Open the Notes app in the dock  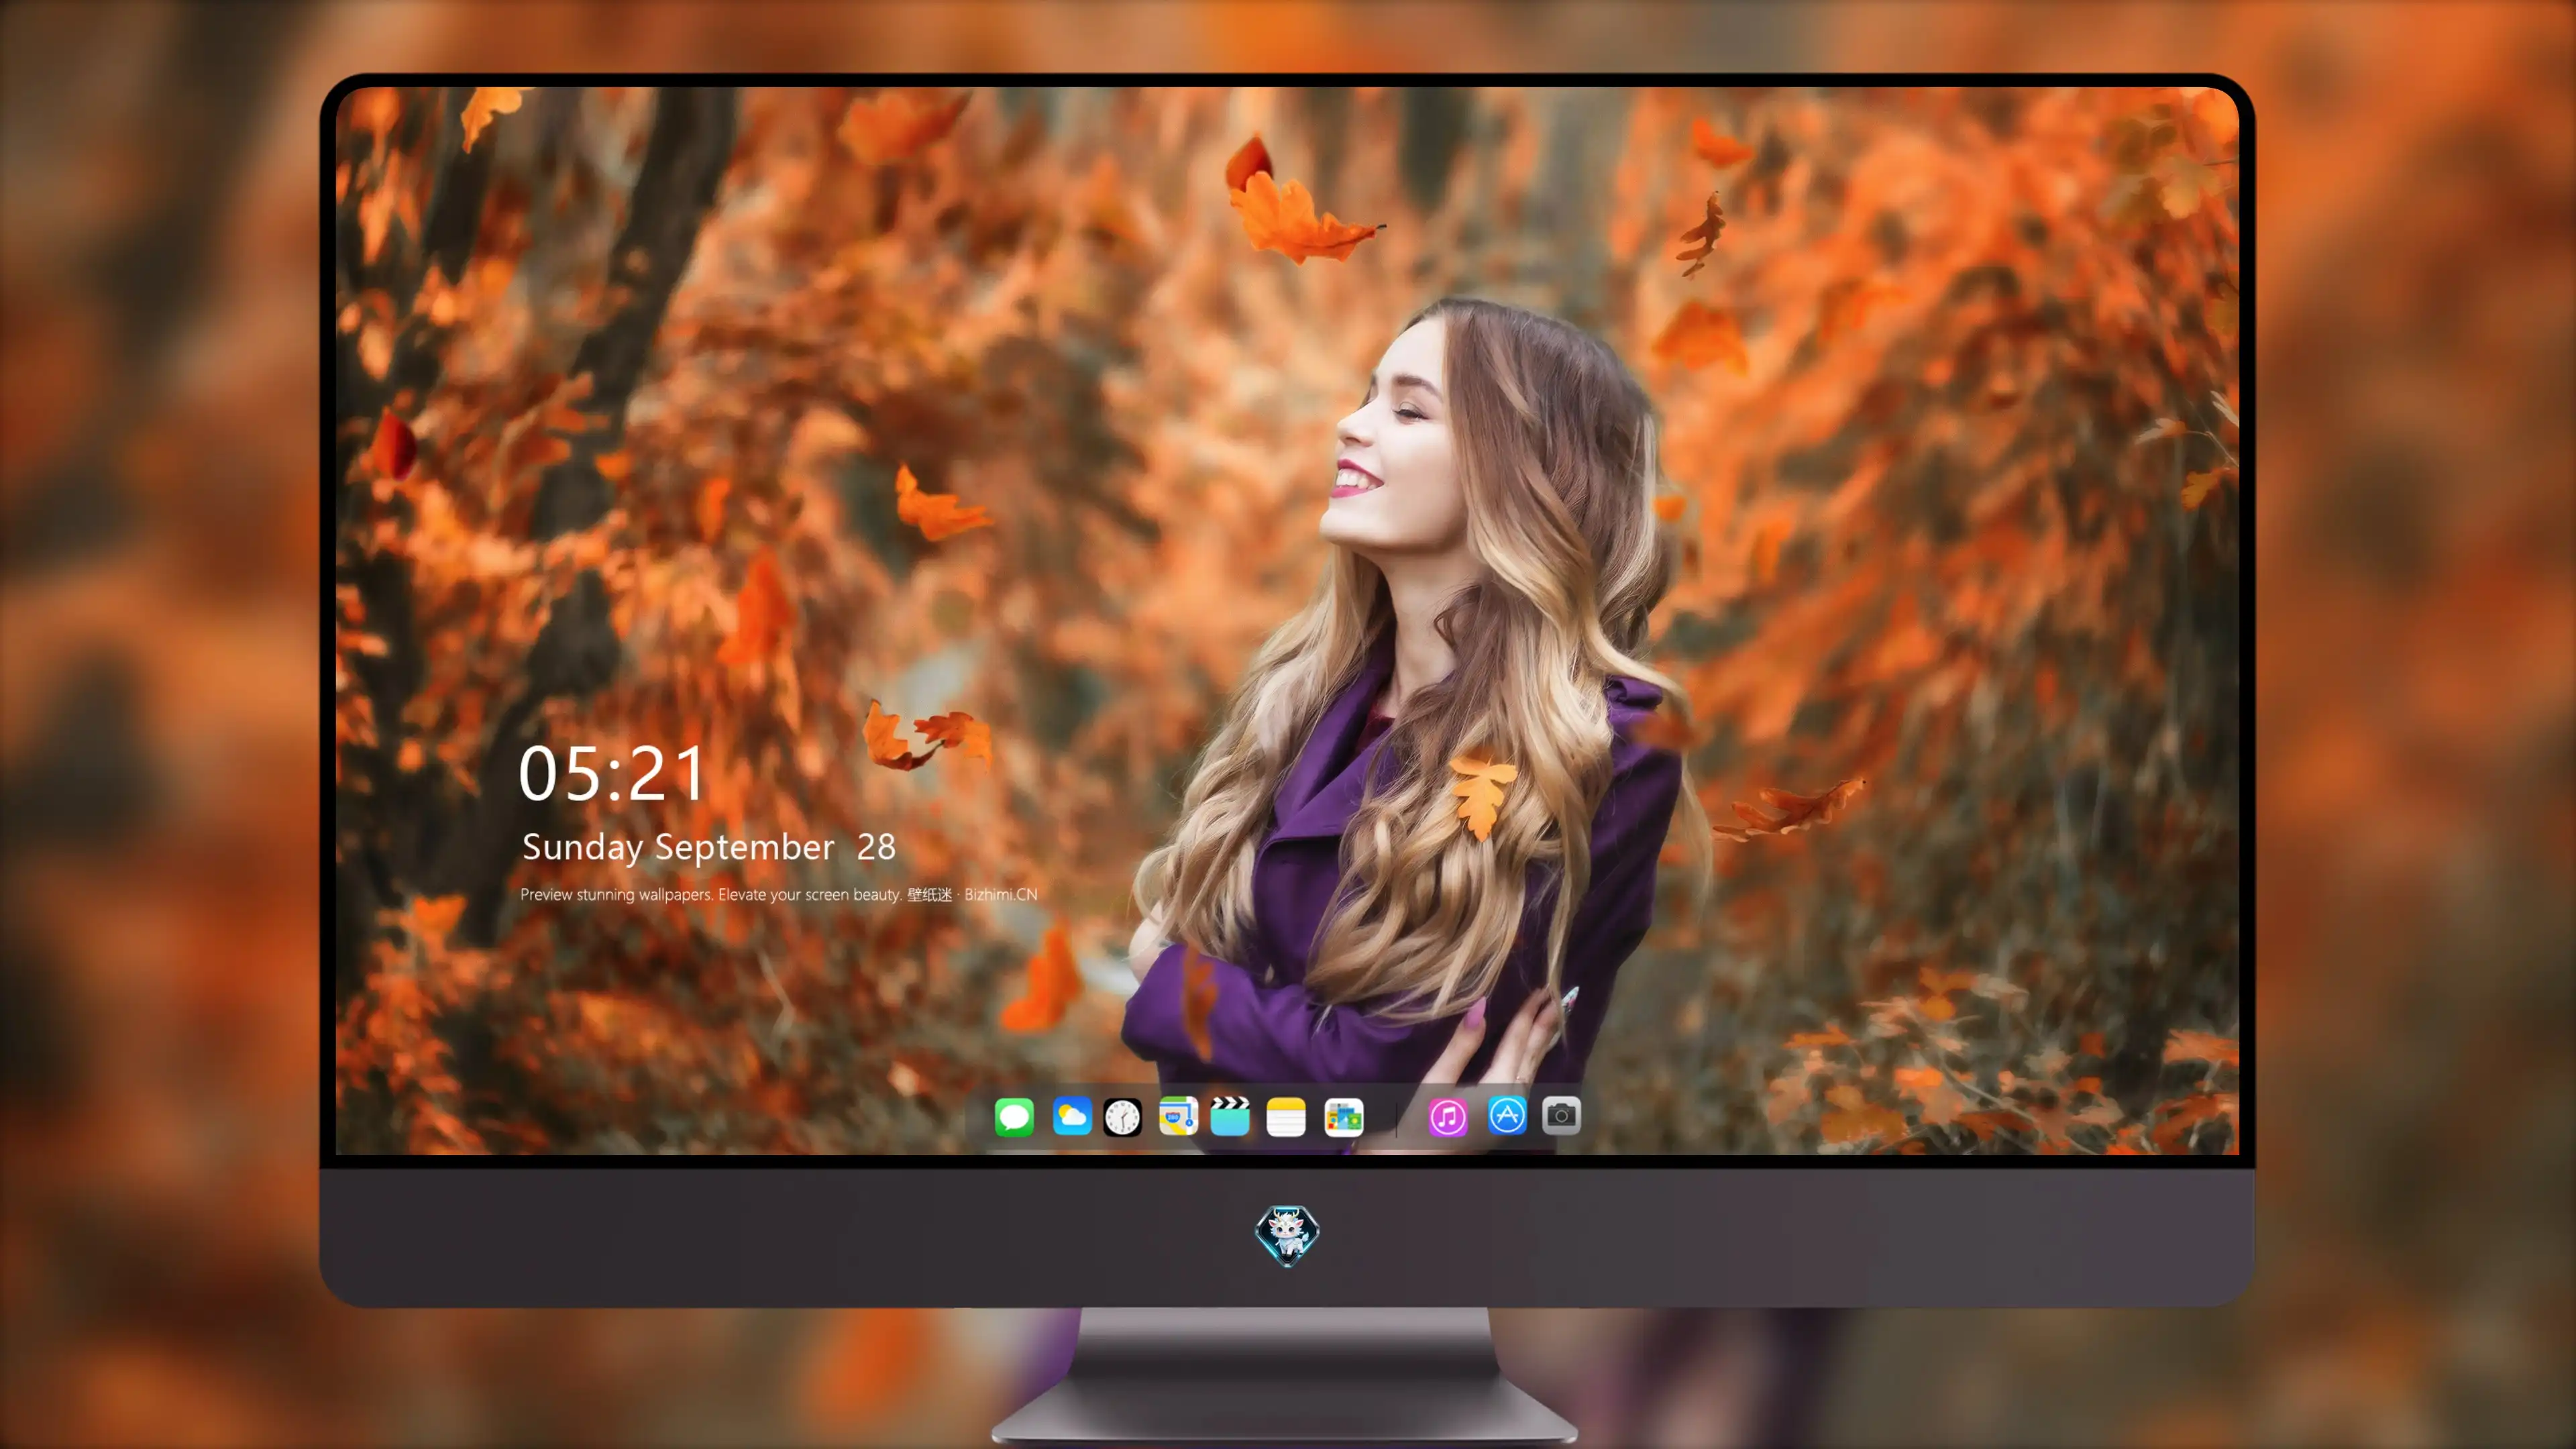[x=1286, y=1116]
